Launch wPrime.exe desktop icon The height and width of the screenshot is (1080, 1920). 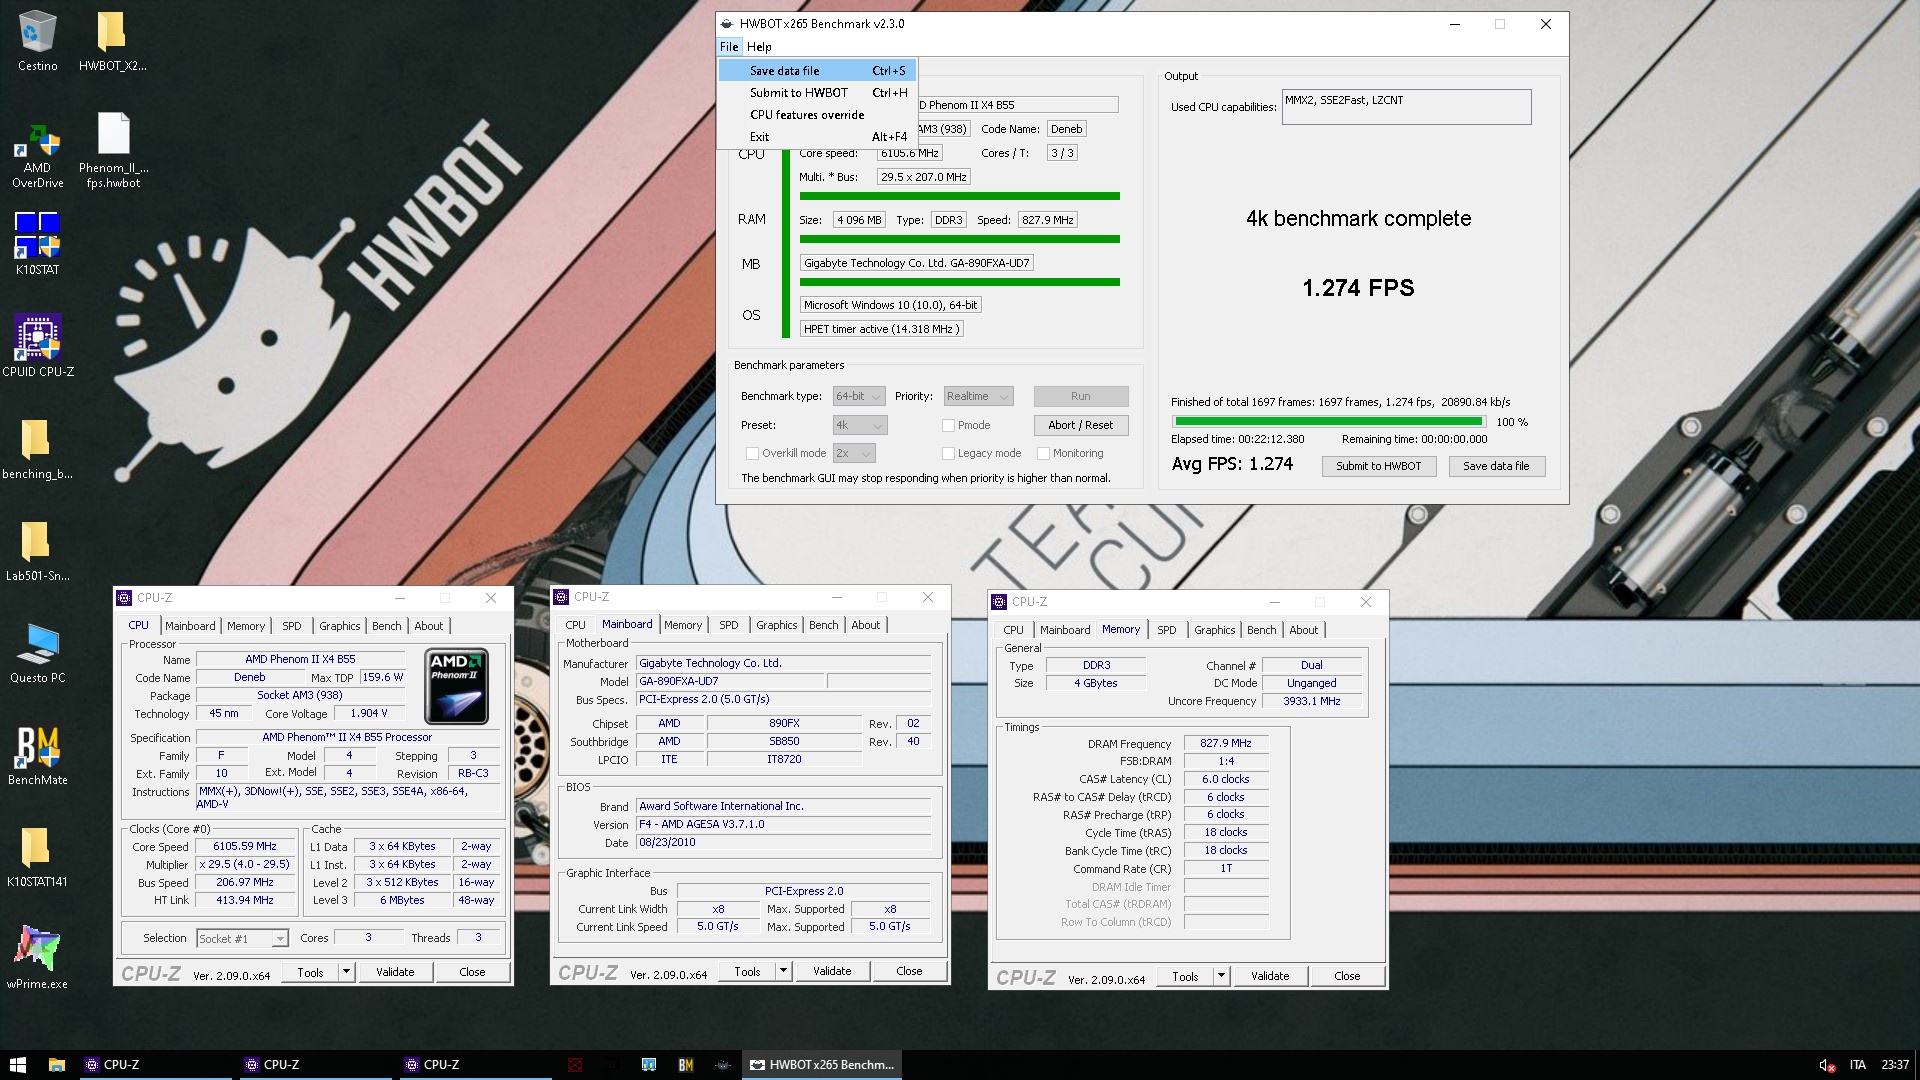tap(37, 958)
